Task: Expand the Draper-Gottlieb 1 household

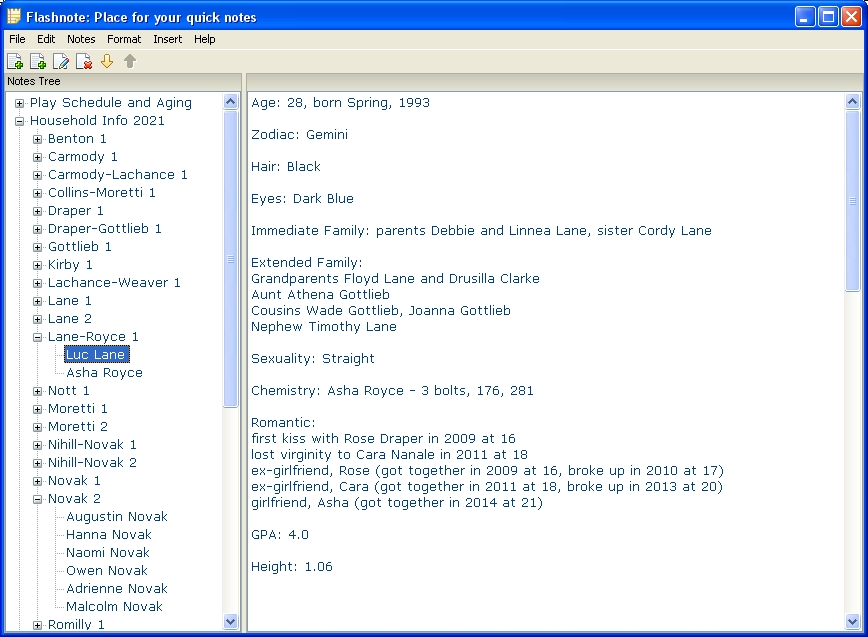Action: pos(37,229)
